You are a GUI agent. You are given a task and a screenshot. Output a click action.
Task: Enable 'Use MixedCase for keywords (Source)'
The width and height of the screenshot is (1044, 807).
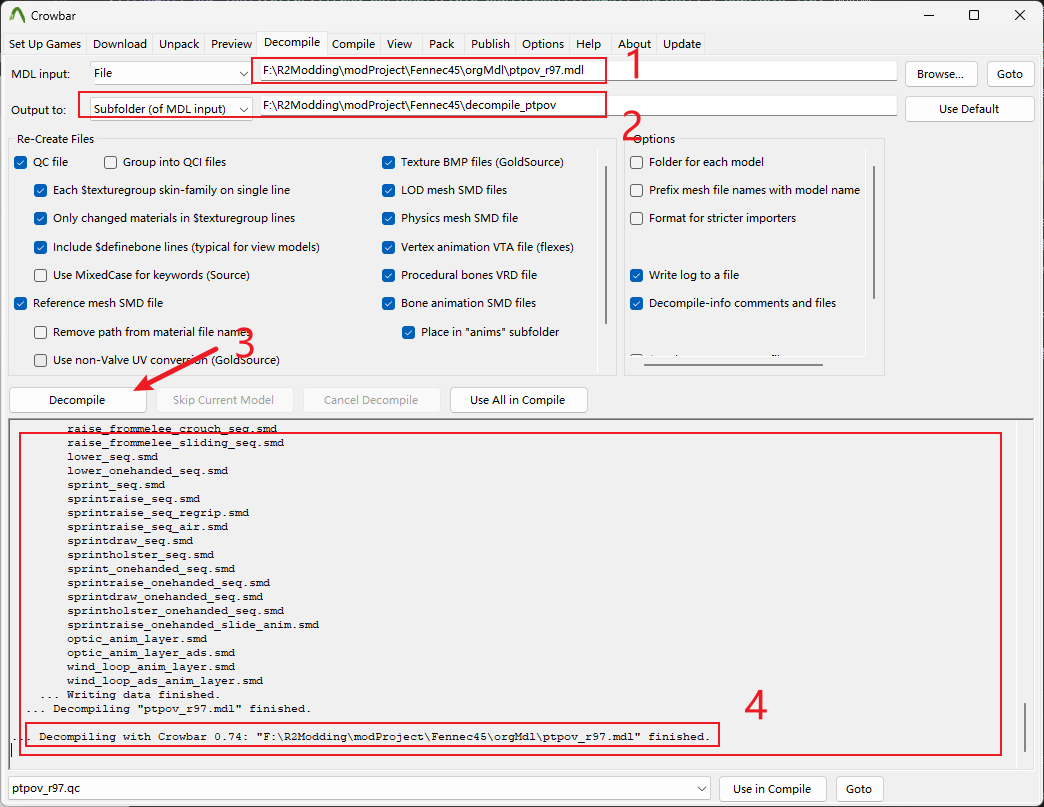(40, 275)
